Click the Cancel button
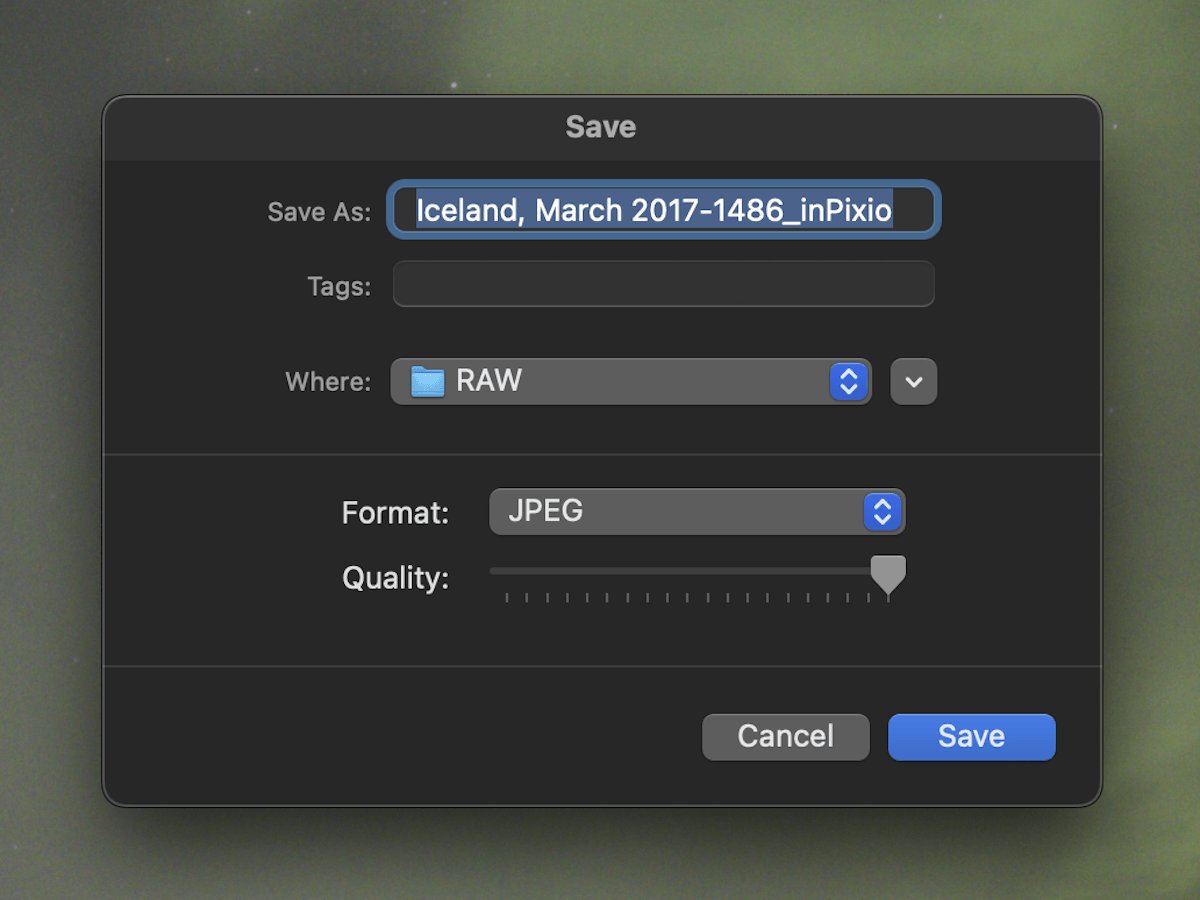1200x900 pixels. tap(785, 737)
